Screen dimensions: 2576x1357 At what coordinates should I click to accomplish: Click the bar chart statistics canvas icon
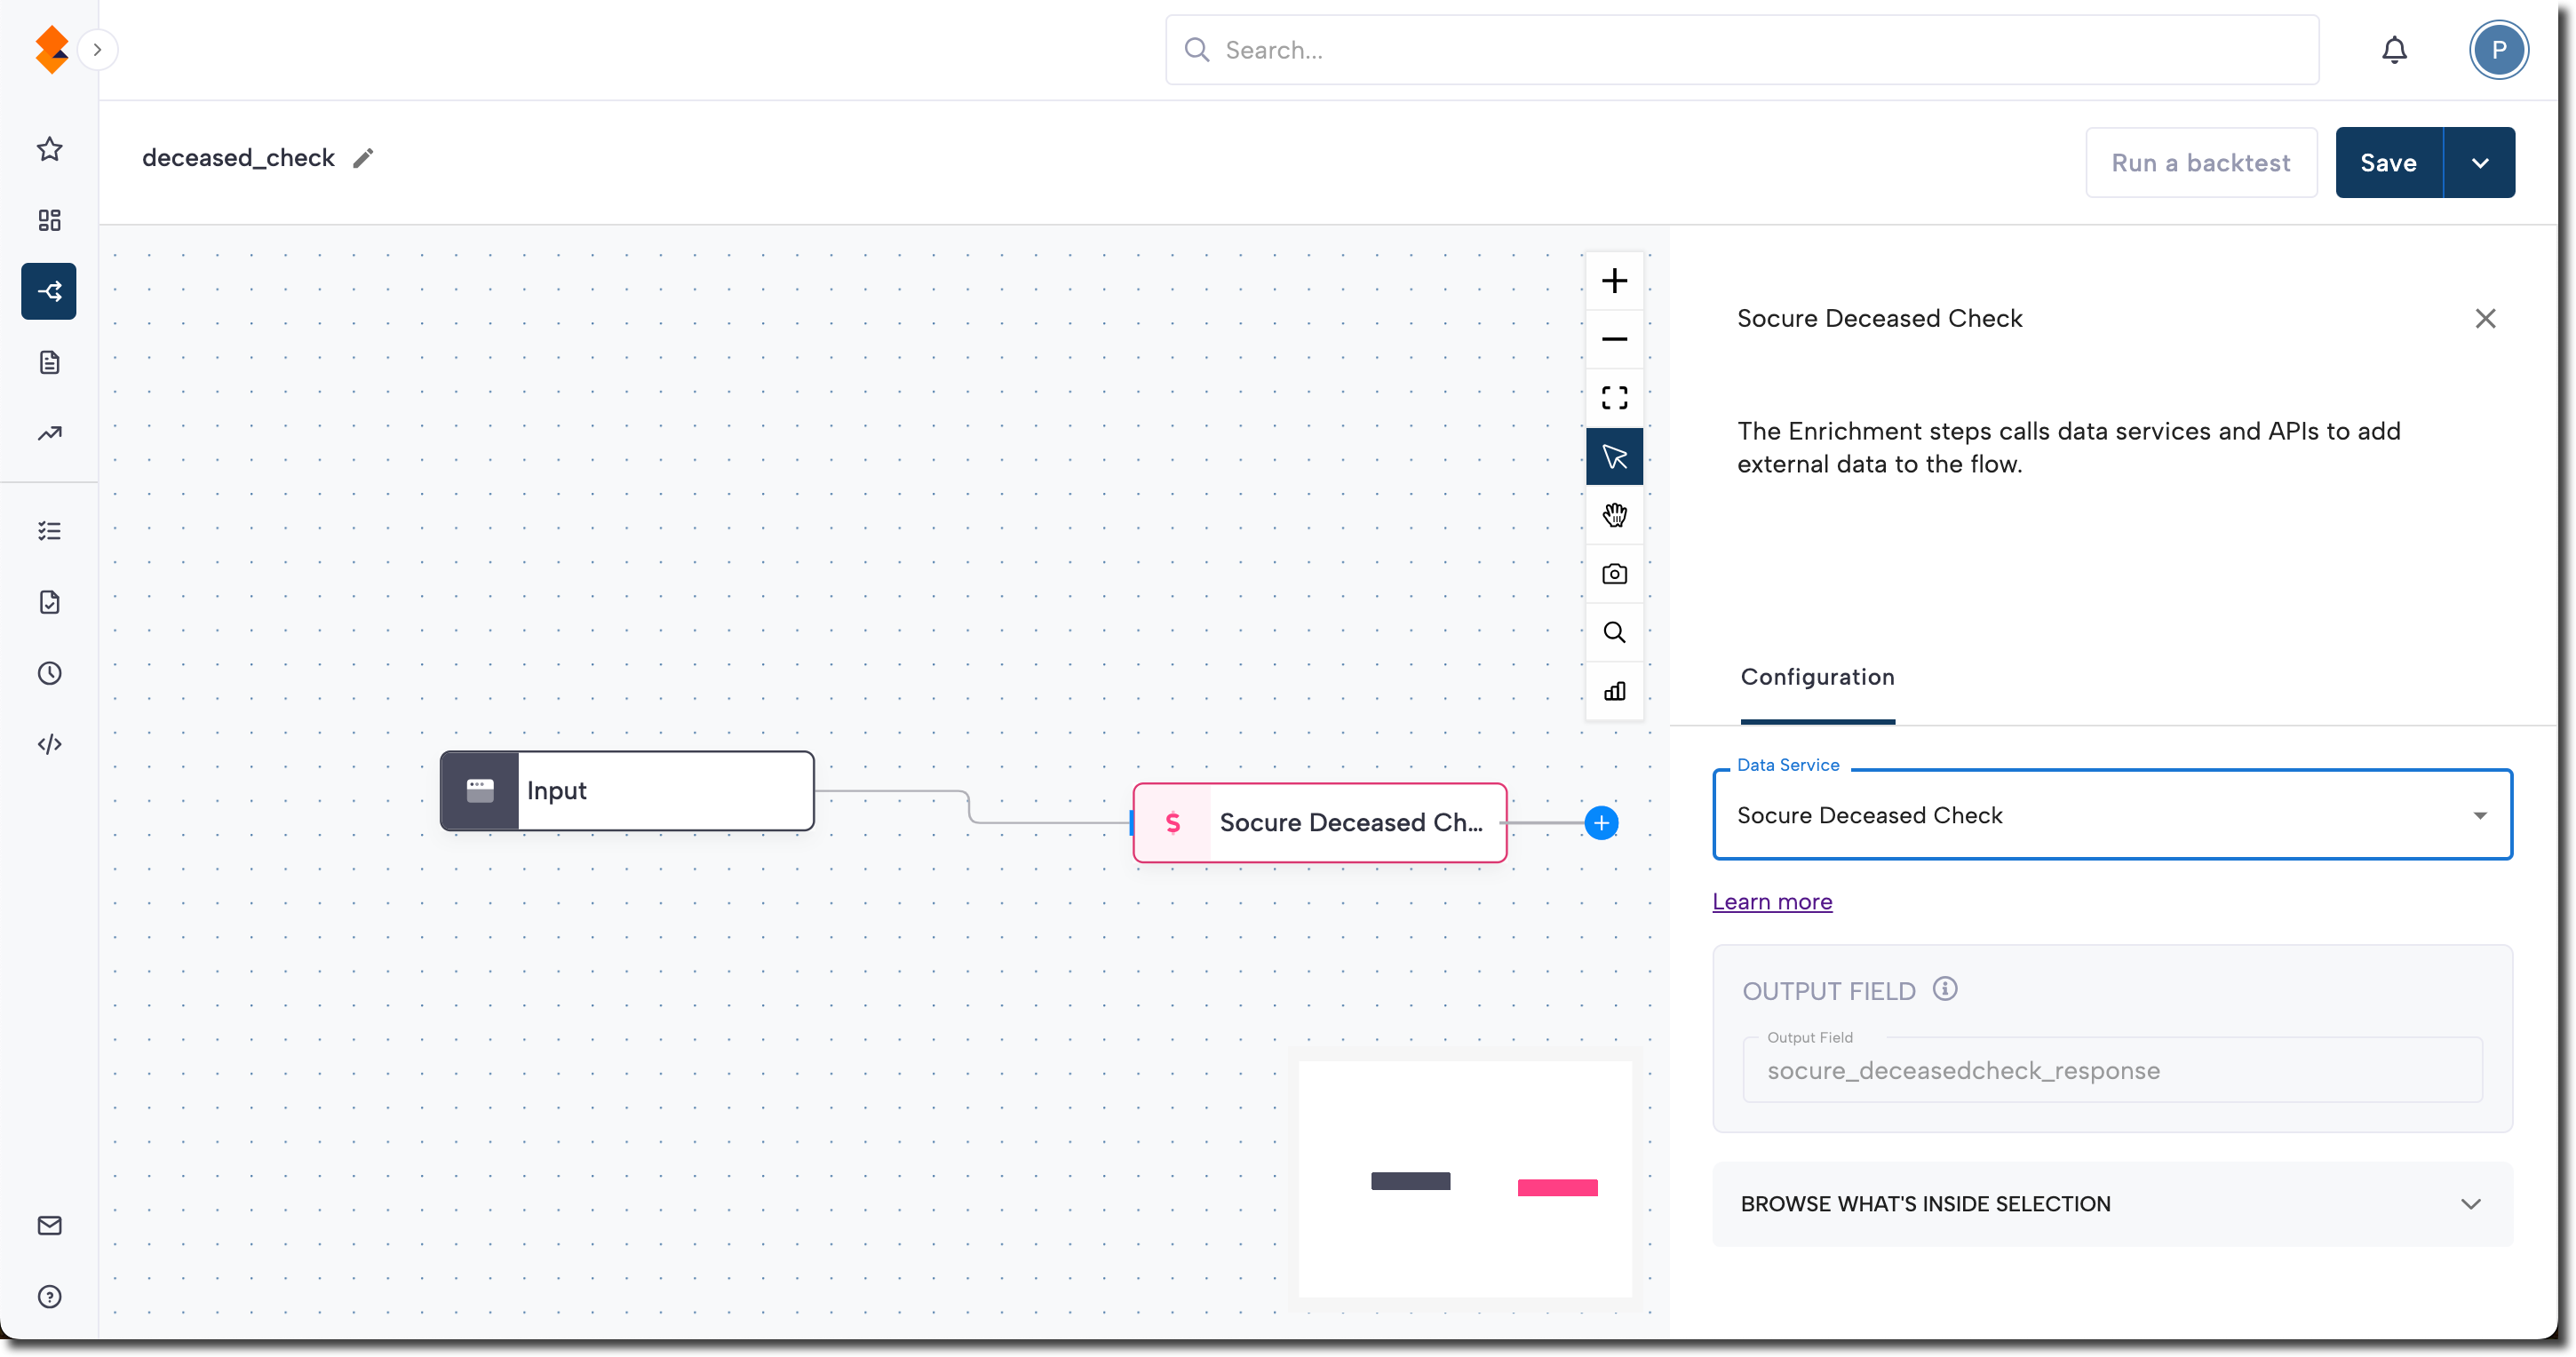pyautogui.click(x=1614, y=691)
